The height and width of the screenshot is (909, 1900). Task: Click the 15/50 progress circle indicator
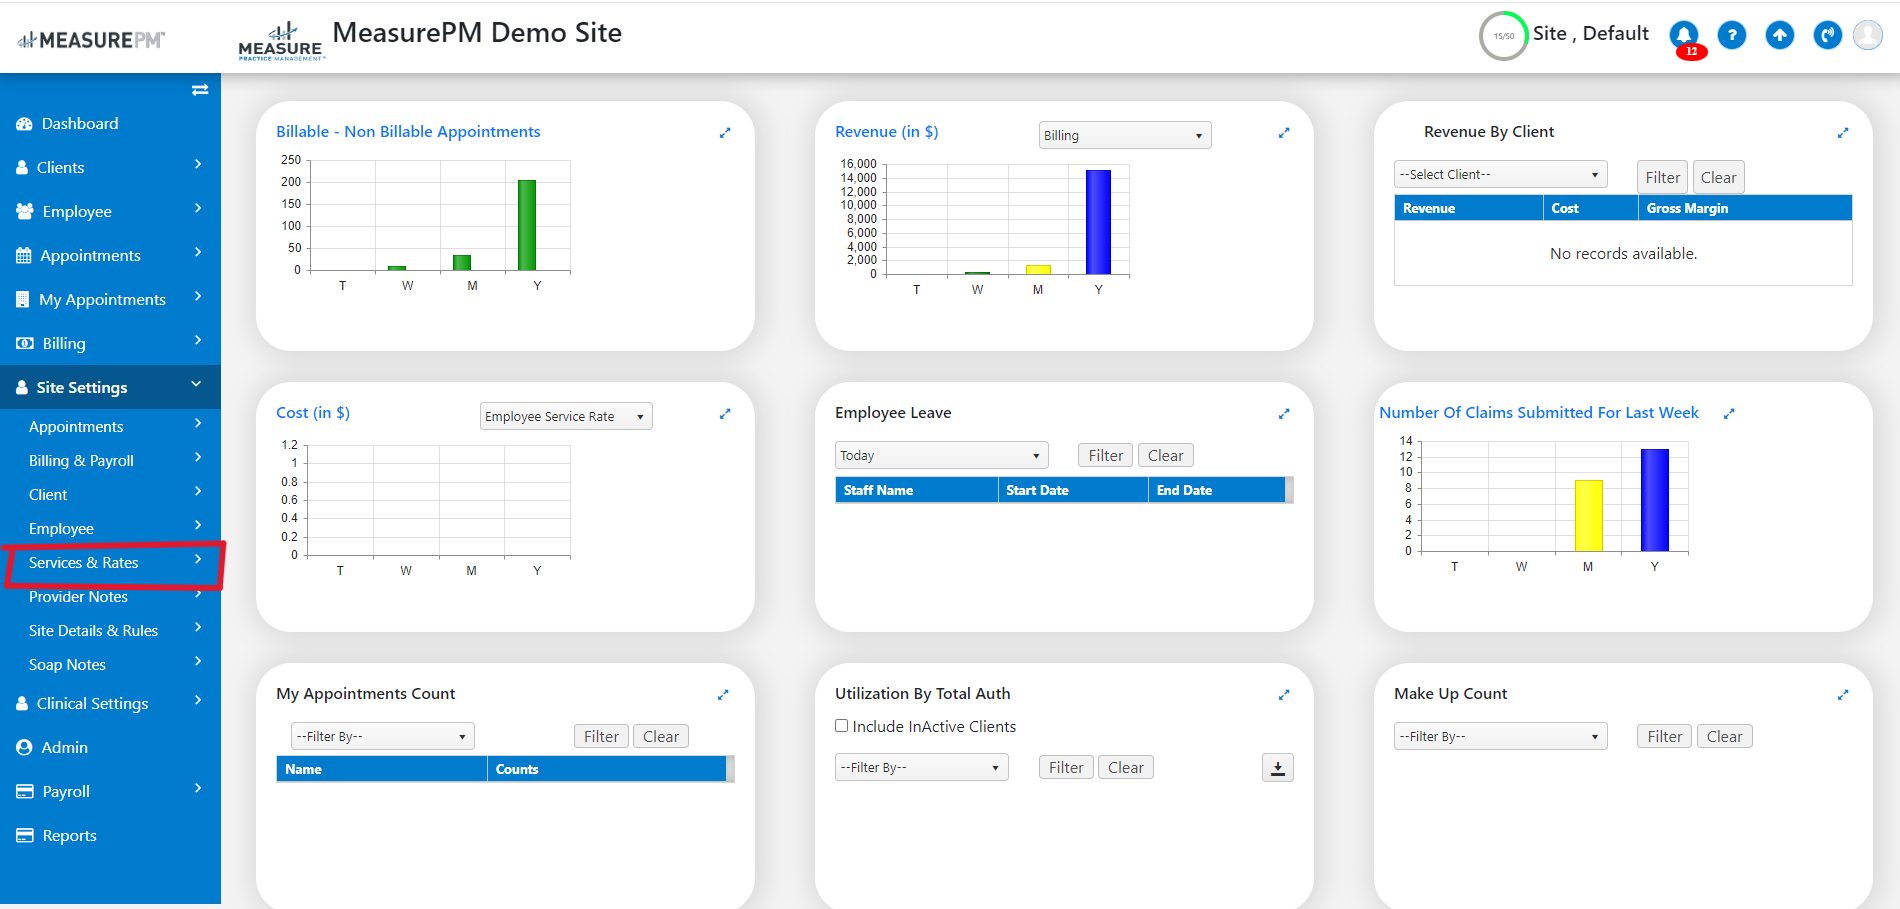pos(1503,36)
